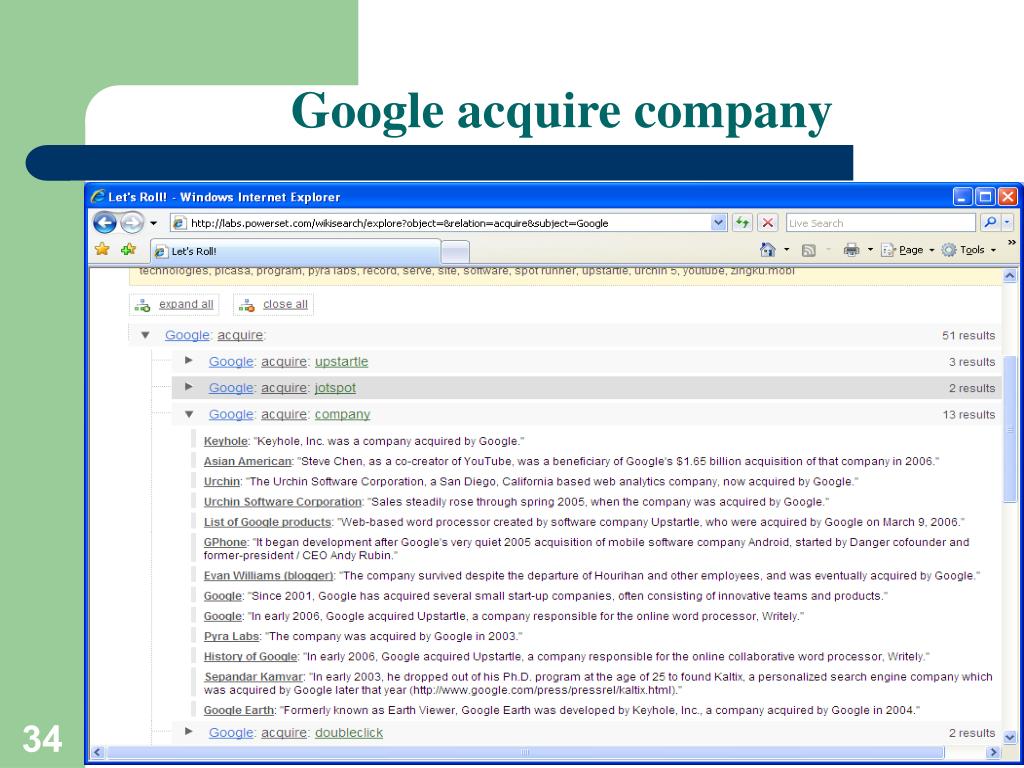1024x768 pixels.
Task: Click the vertical scrollbar down arrow
Action: click(x=1010, y=737)
